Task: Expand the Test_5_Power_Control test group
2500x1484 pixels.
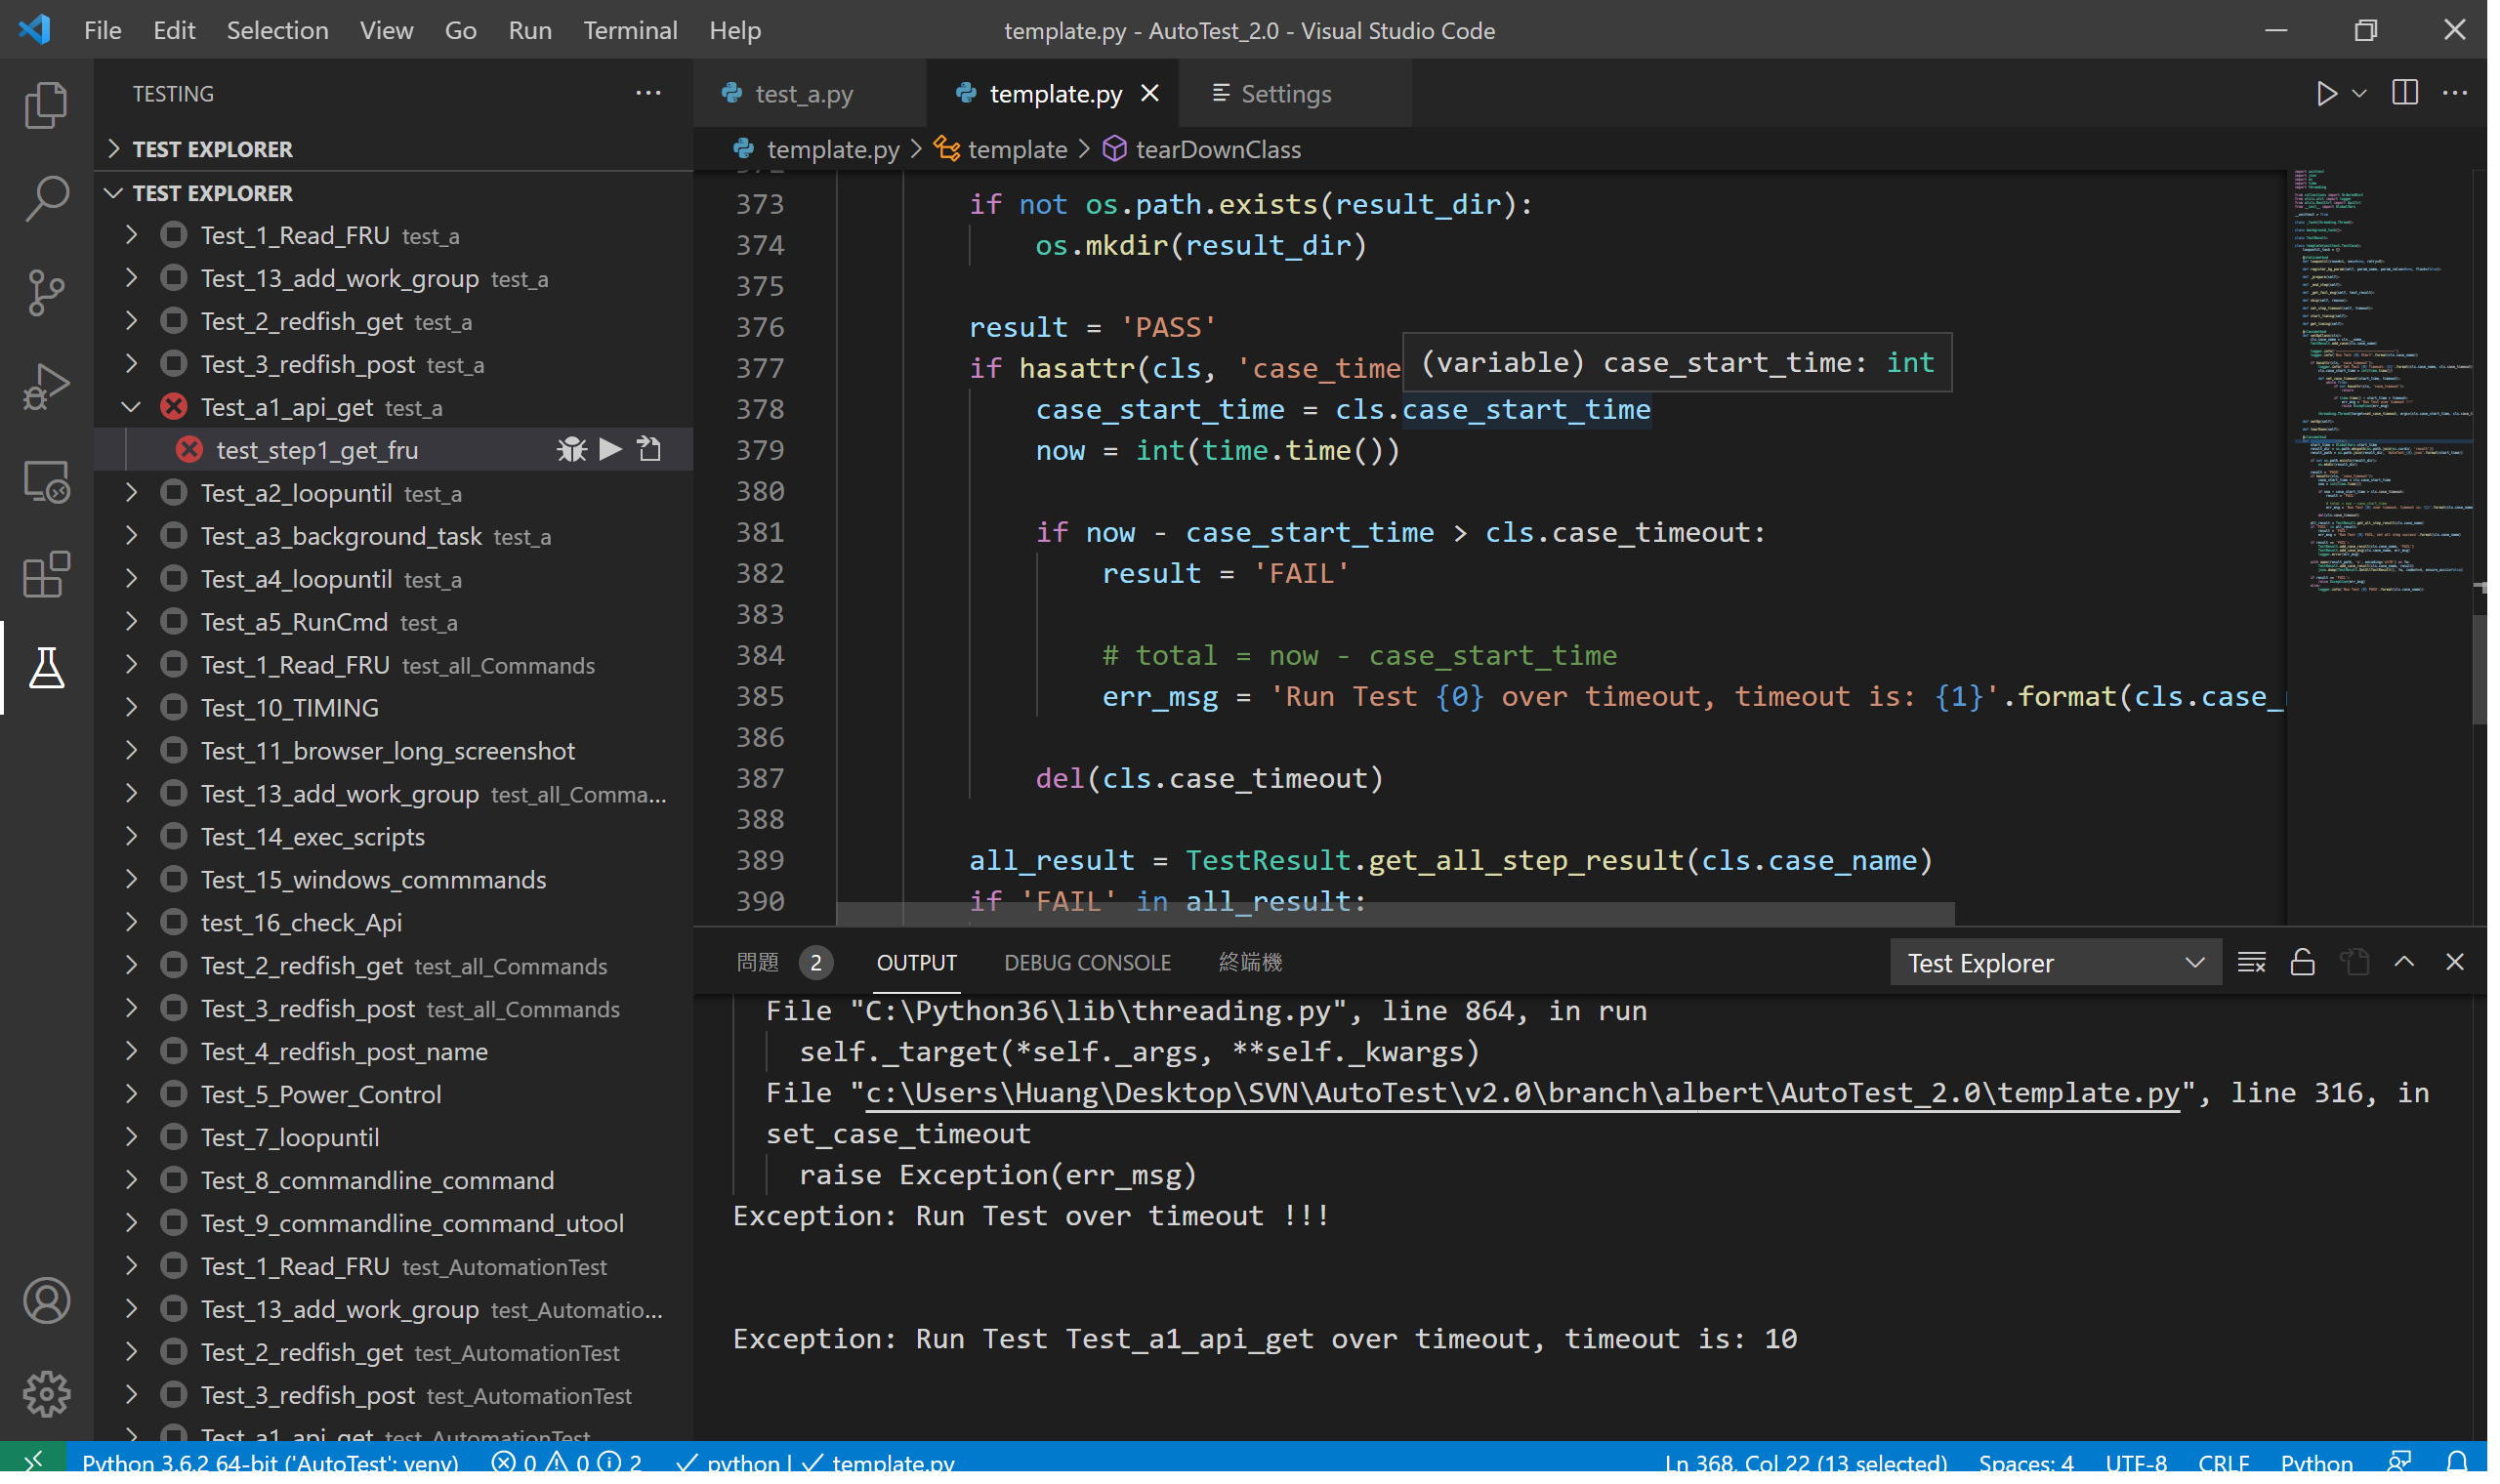Action: pyautogui.click(x=131, y=1094)
